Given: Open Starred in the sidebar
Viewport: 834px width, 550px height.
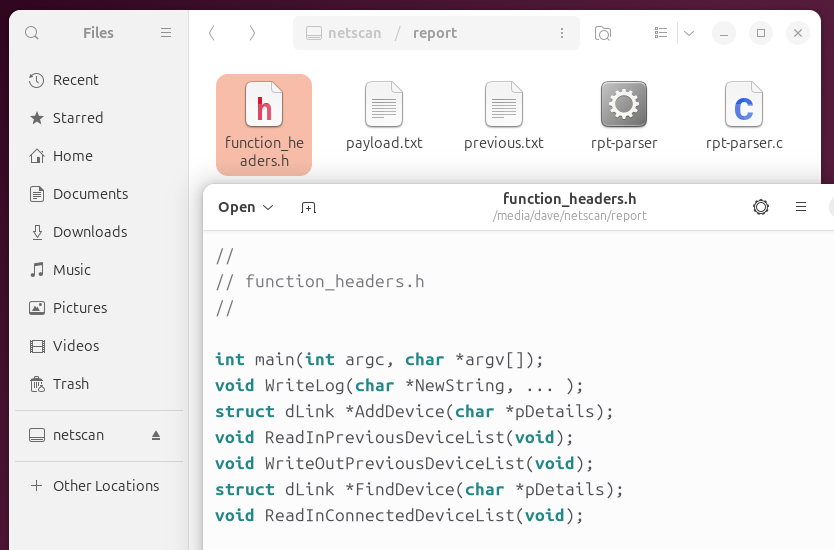Looking at the screenshot, I should point(99,118).
